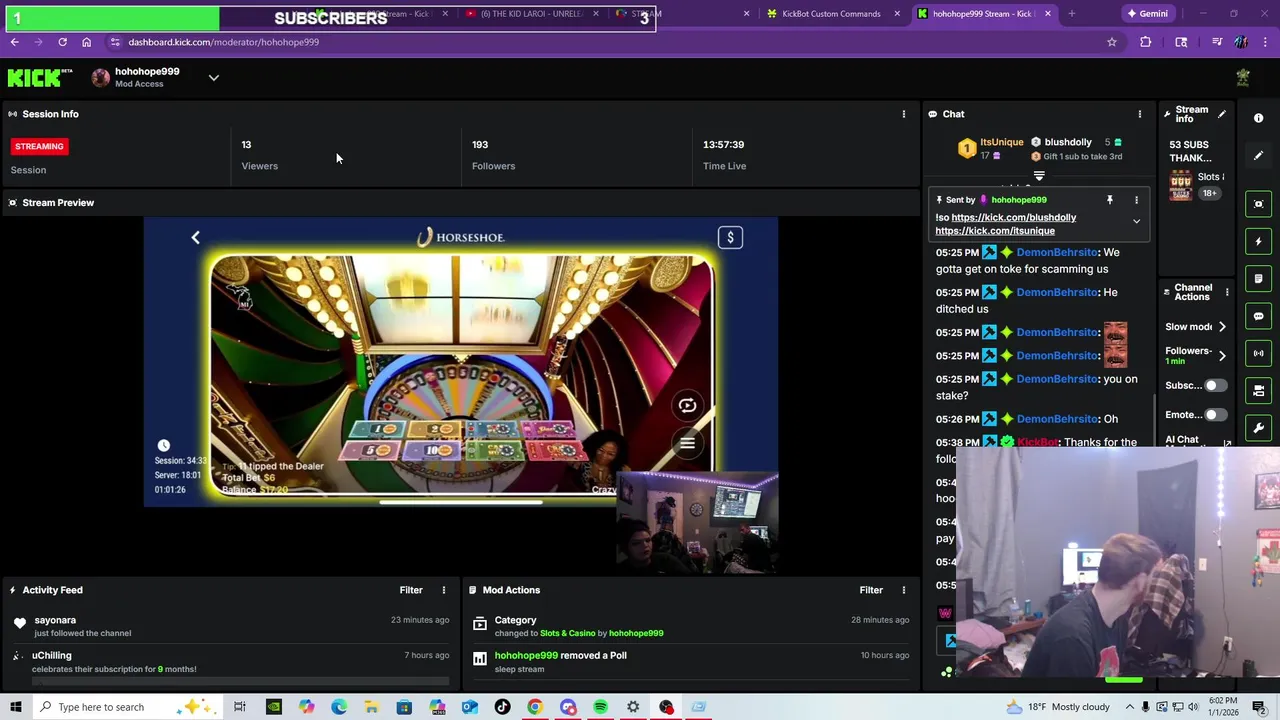Open hohohope999 in Mod Actions removed Poll entry

526,655
